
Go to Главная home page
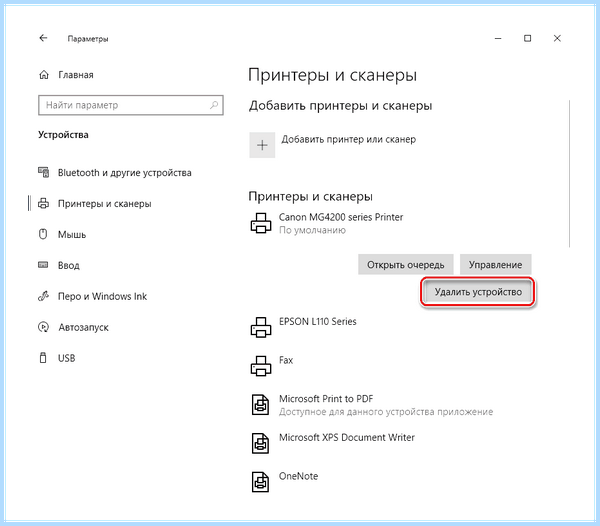(76, 75)
